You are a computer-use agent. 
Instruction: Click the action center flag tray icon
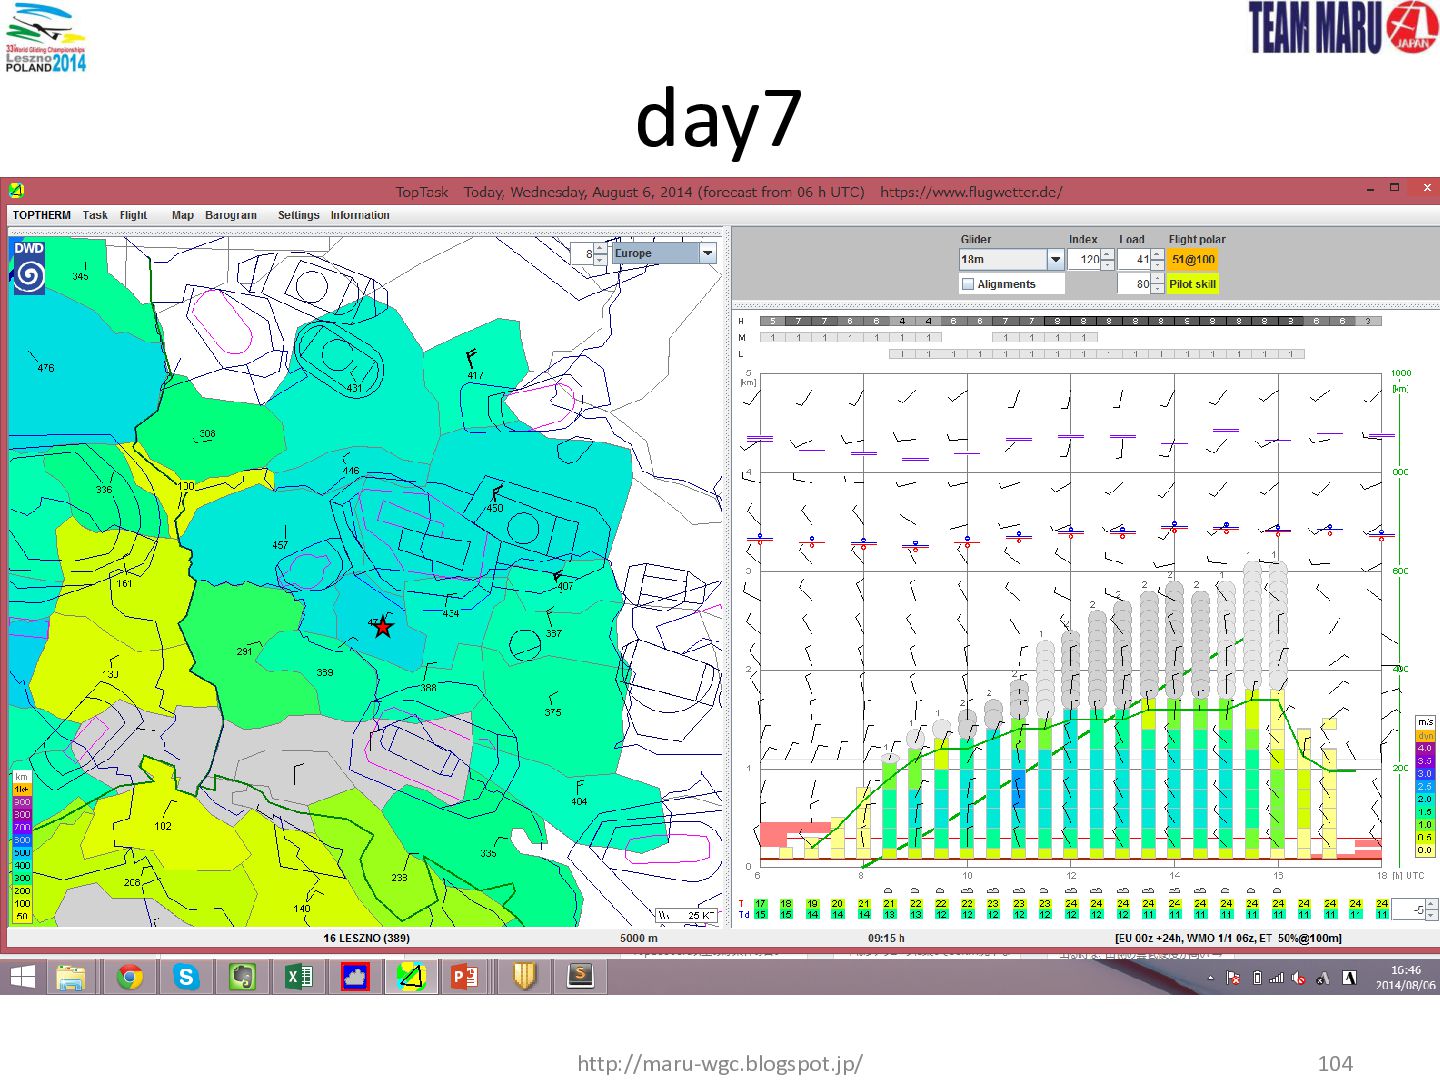pyautogui.click(x=1233, y=978)
